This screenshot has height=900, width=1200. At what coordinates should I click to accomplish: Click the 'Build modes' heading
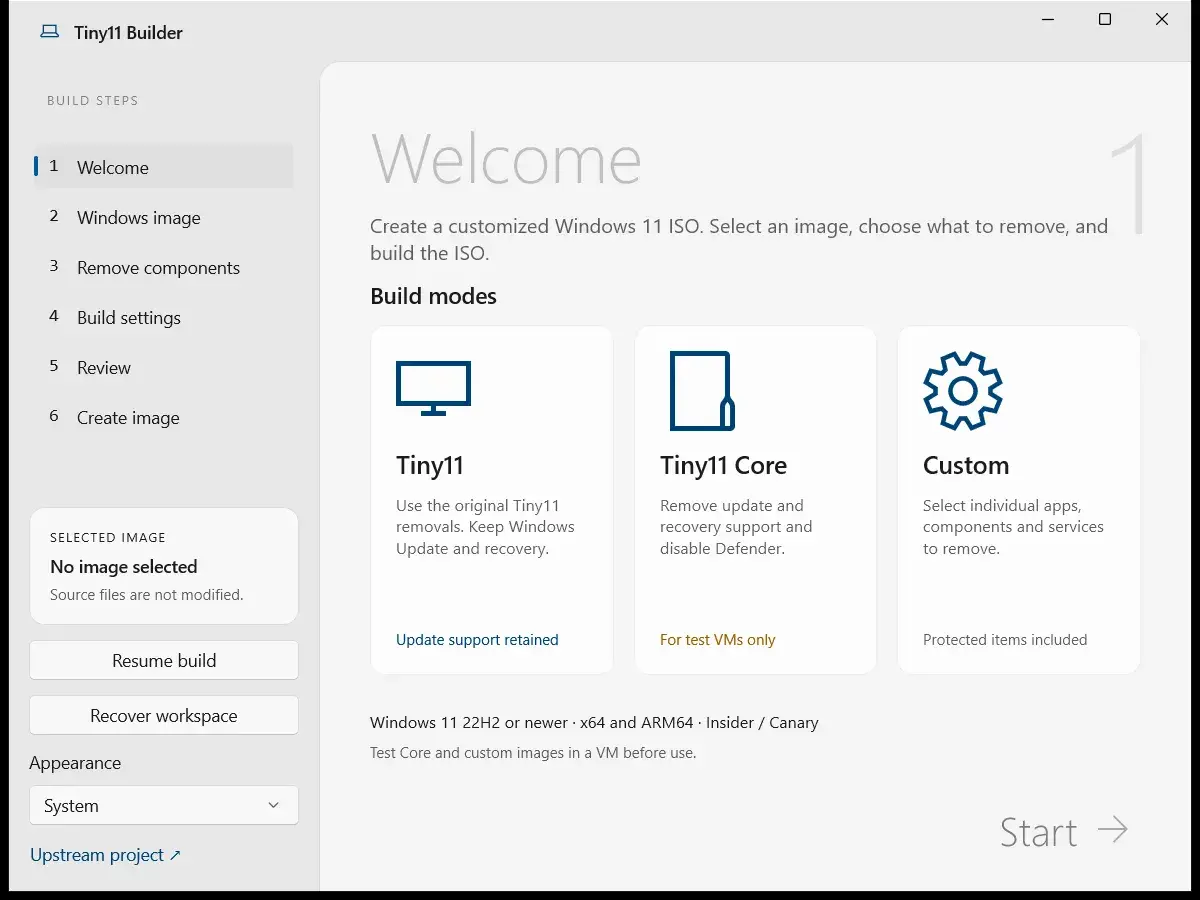(x=433, y=296)
